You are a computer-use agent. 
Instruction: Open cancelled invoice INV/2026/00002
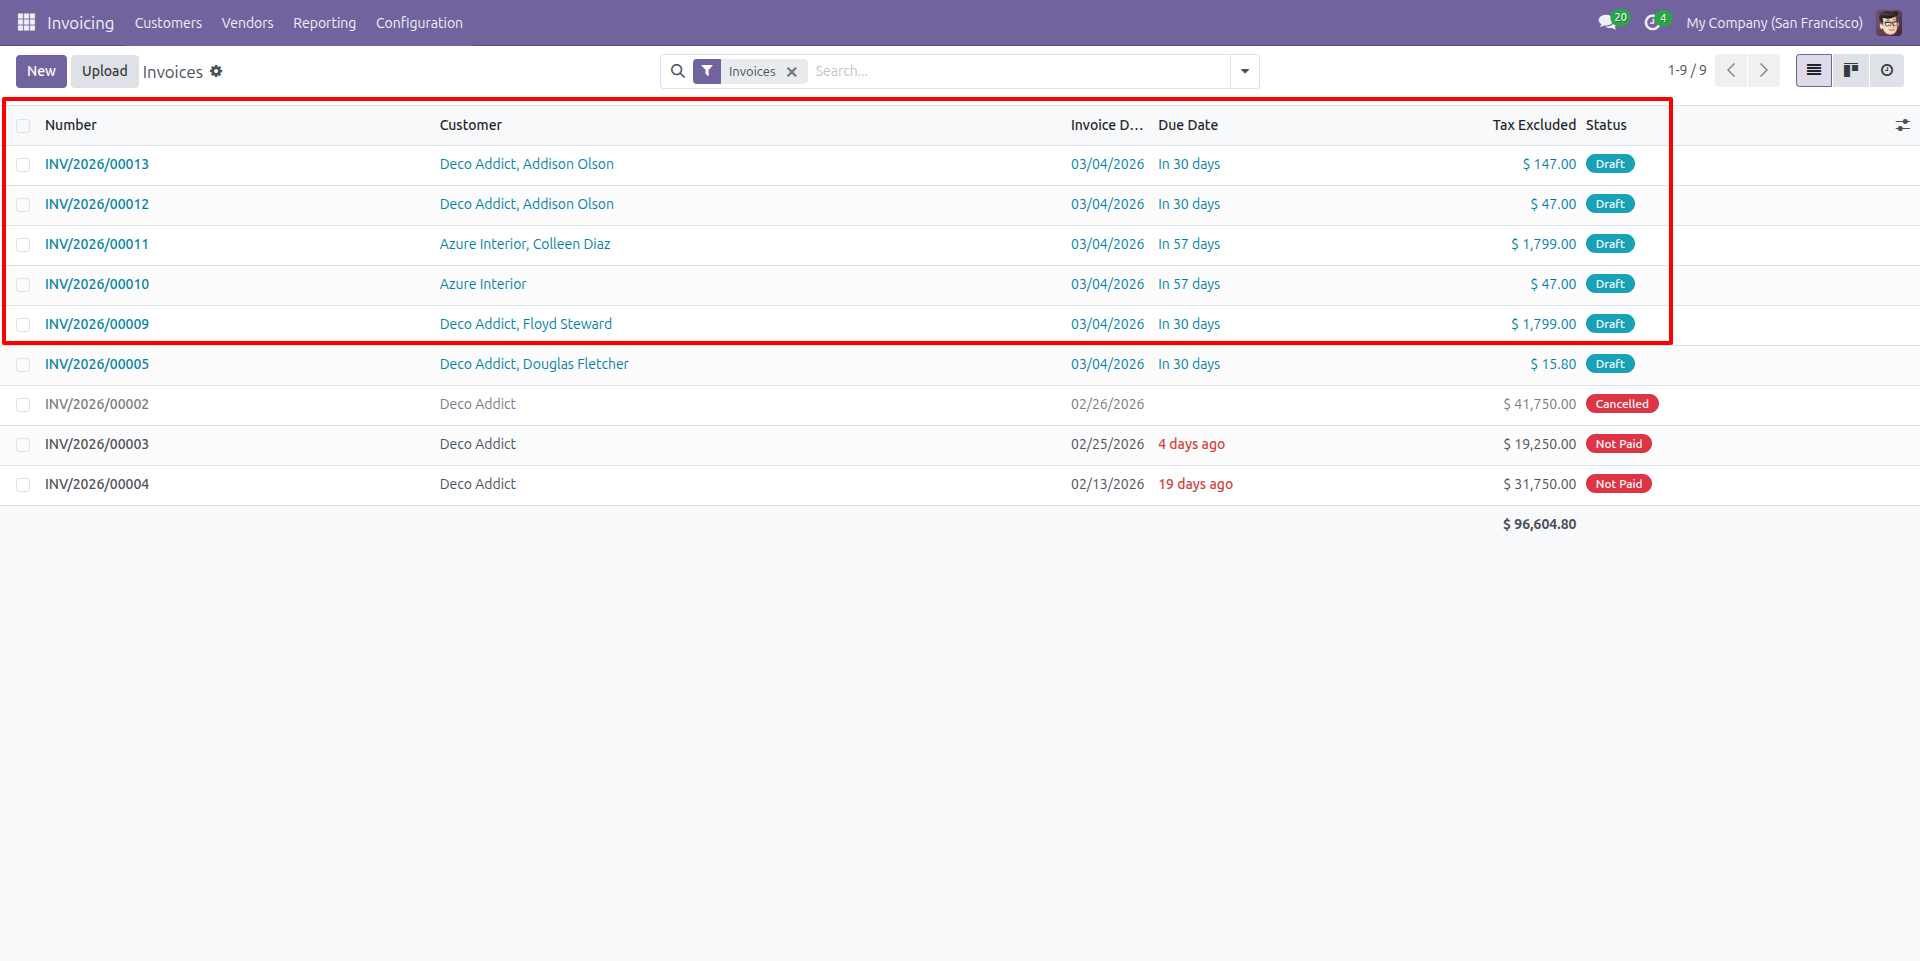(97, 404)
